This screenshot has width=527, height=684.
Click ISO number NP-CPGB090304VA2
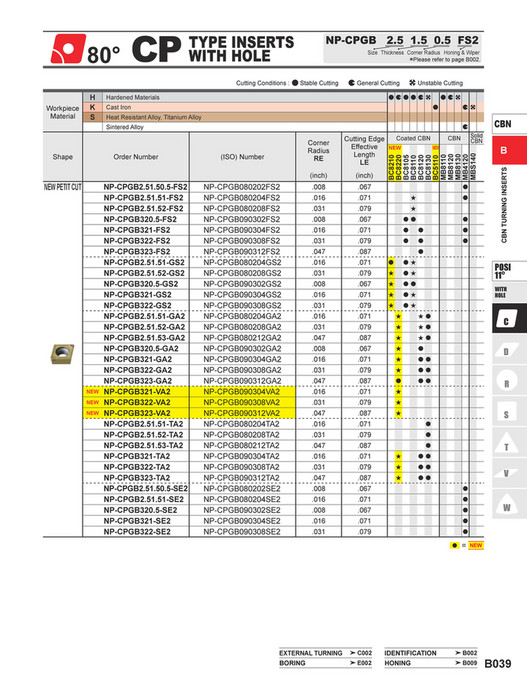pos(241,392)
